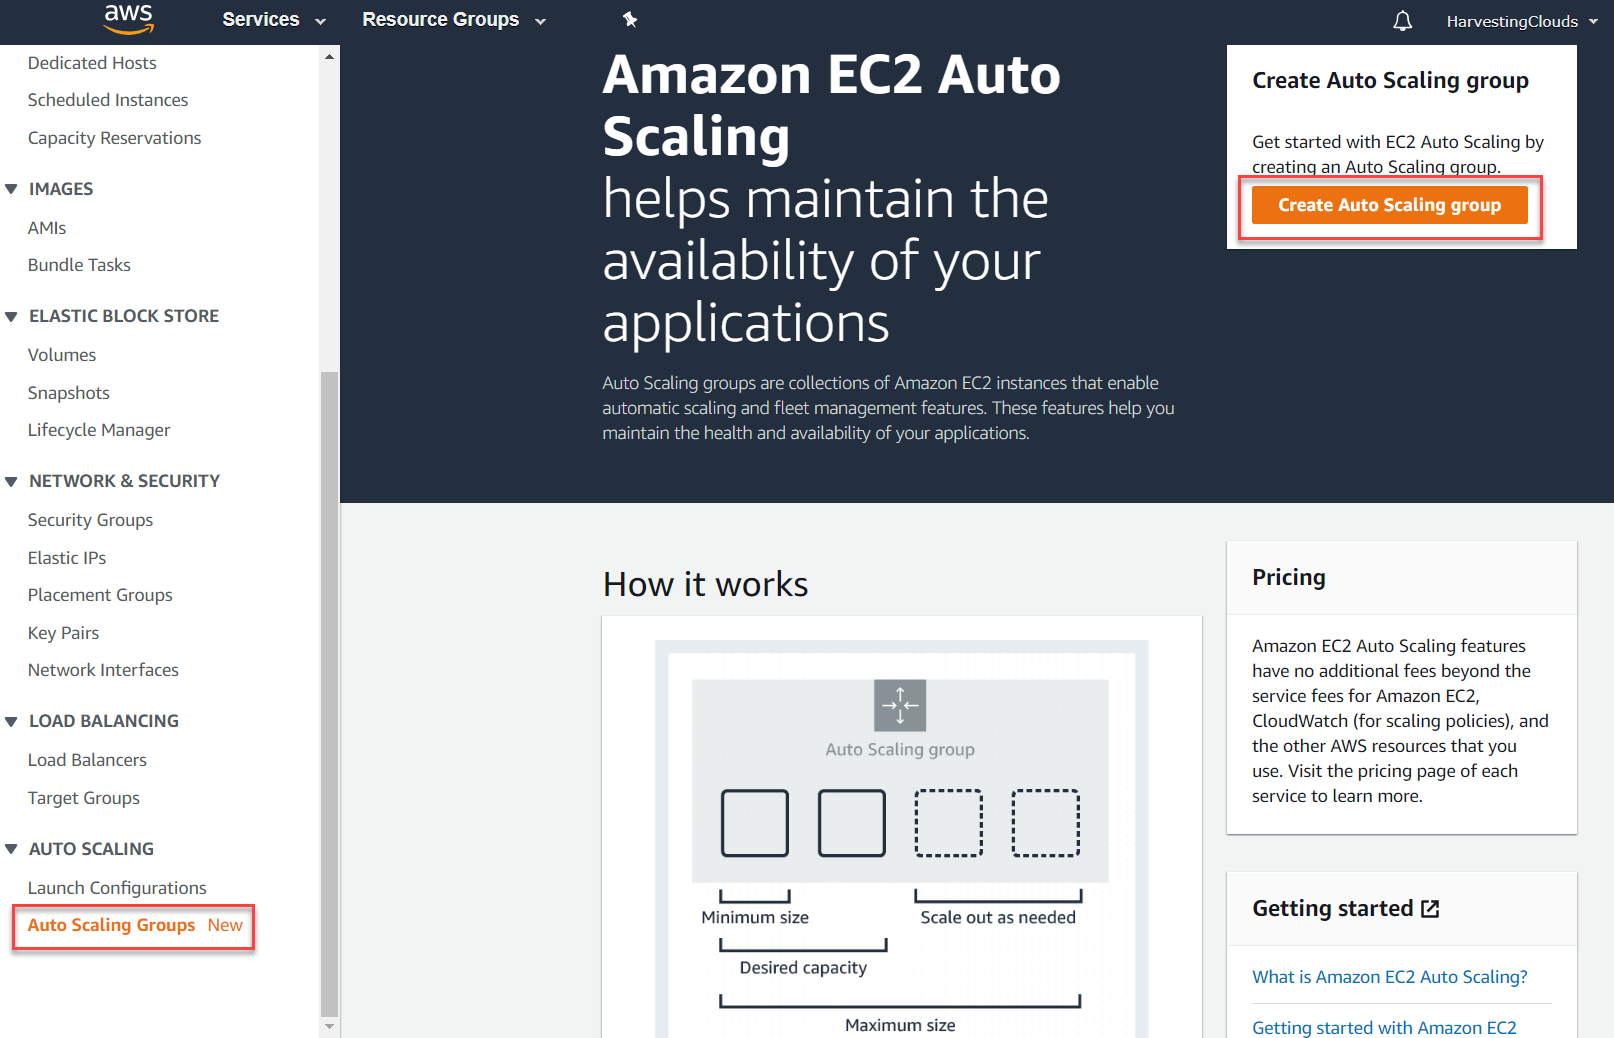Go to Capacity Reservations

pos(115,138)
